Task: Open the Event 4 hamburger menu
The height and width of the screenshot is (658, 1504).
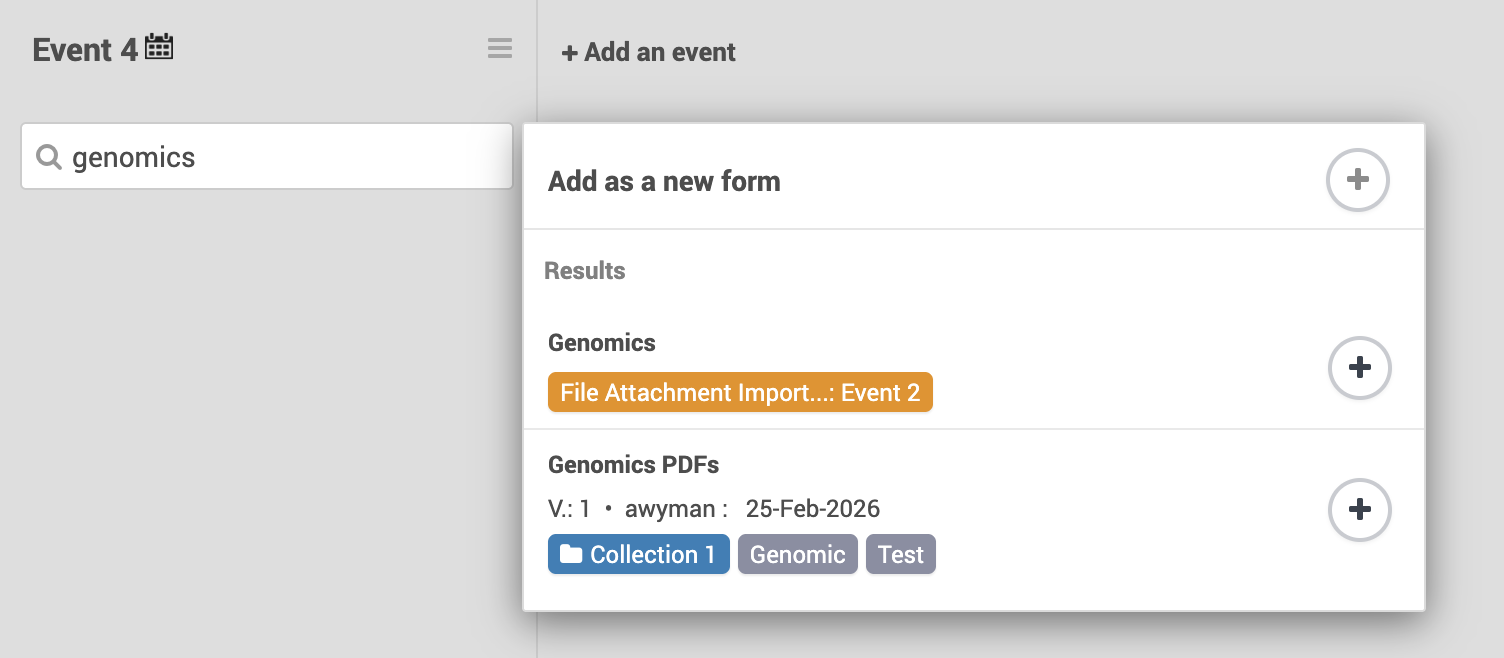Action: coord(500,48)
